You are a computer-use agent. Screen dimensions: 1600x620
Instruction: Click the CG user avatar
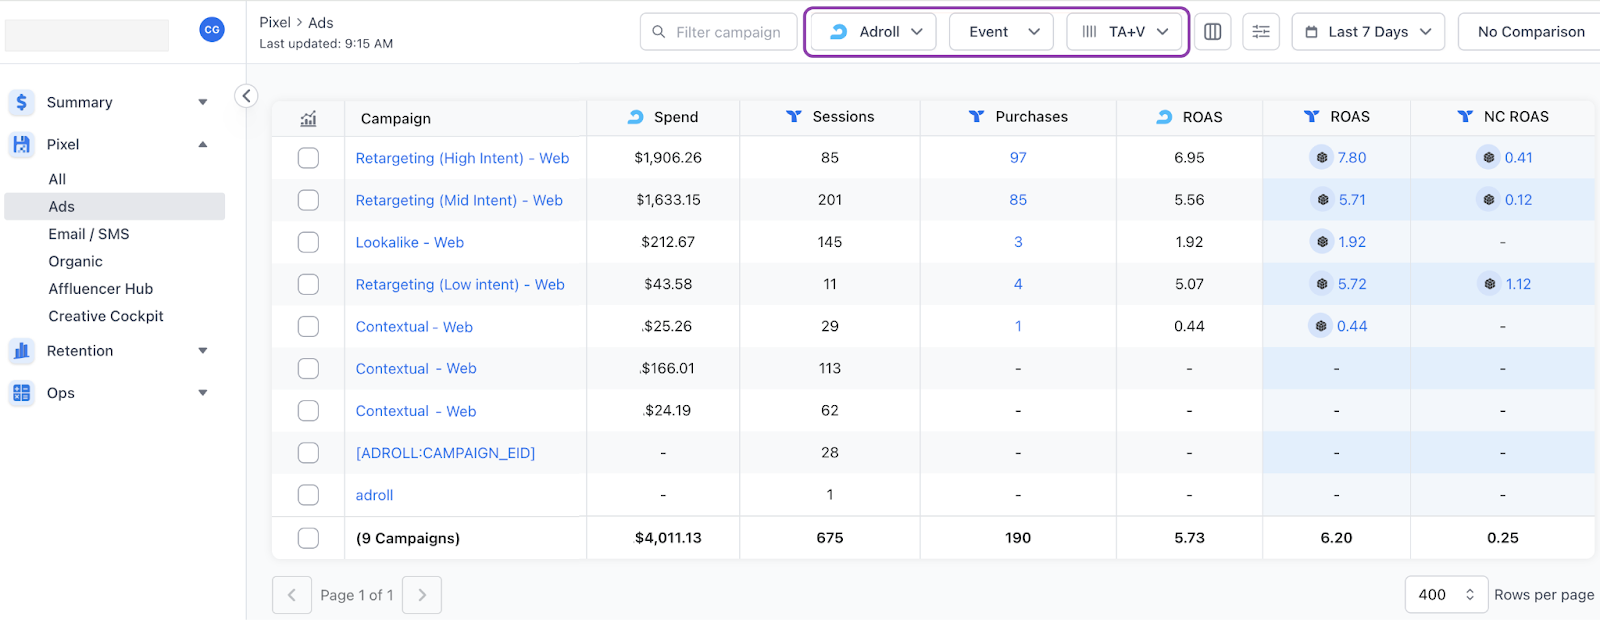click(212, 30)
